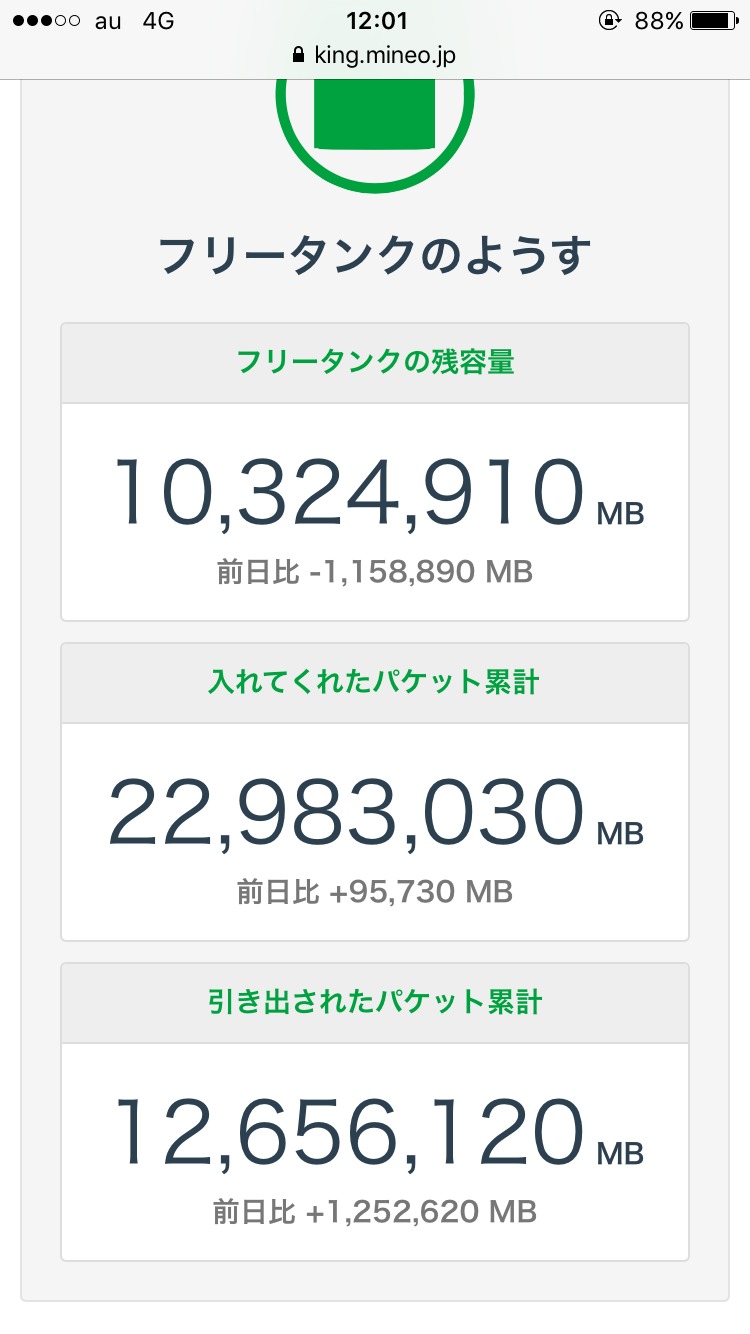Tap the padlock icon in address bar
This screenshot has height=1334, width=750.
(x=297, y=55)
